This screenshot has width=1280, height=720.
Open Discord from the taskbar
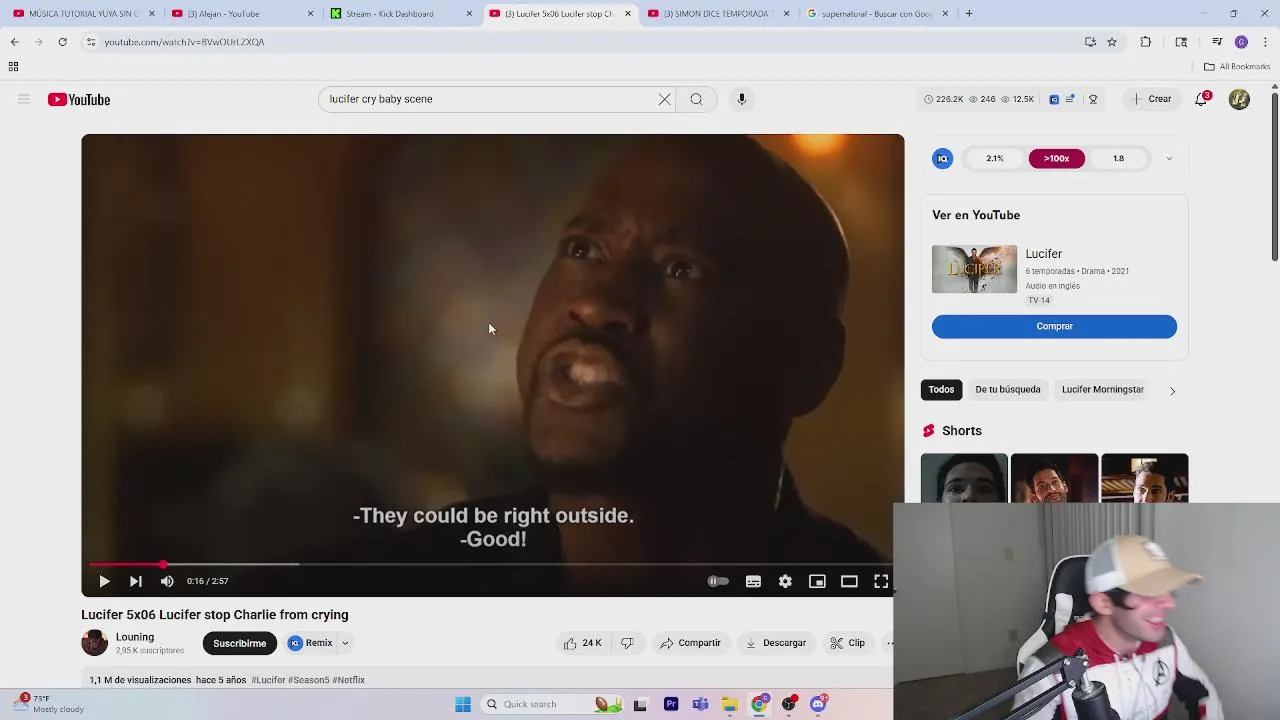818,704
